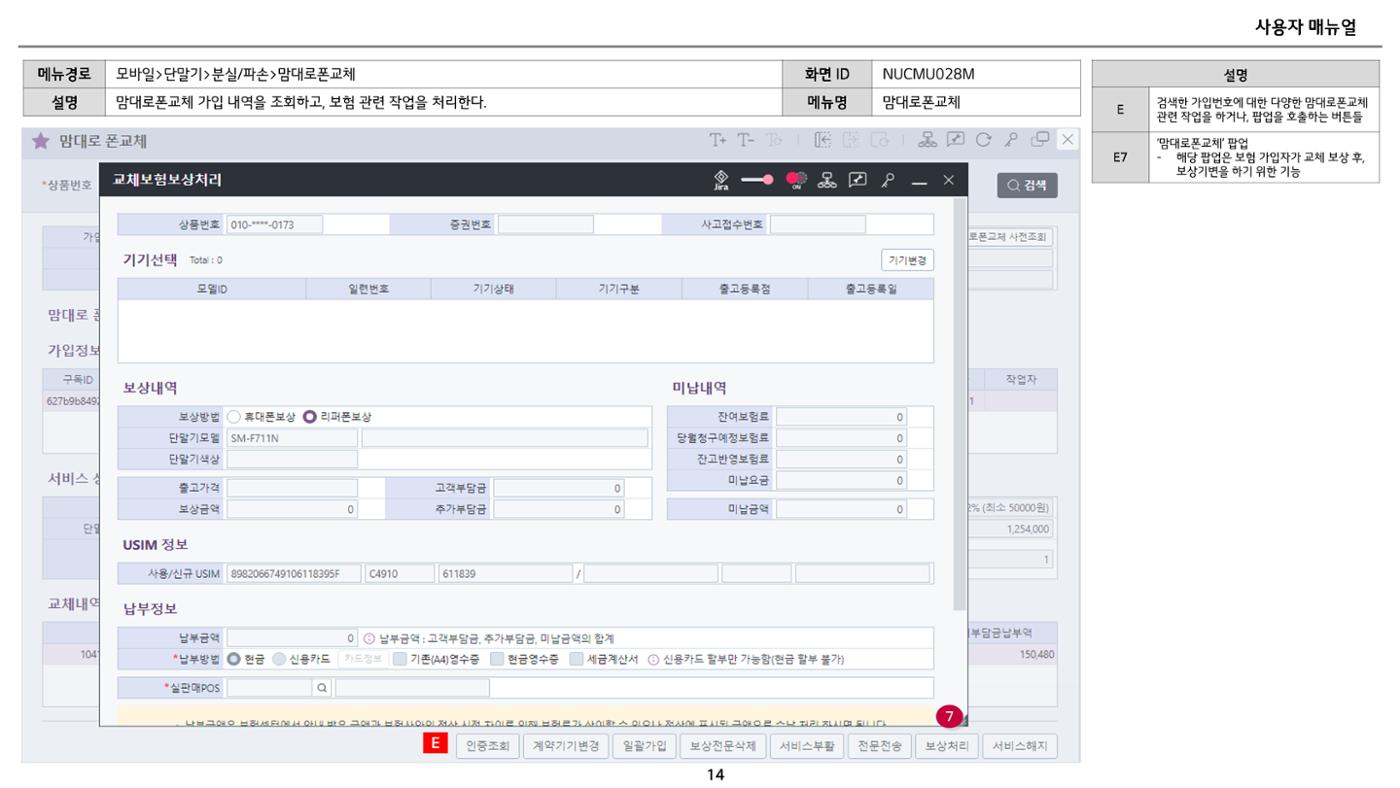Click the 서비스부활 button

[806, 746]
